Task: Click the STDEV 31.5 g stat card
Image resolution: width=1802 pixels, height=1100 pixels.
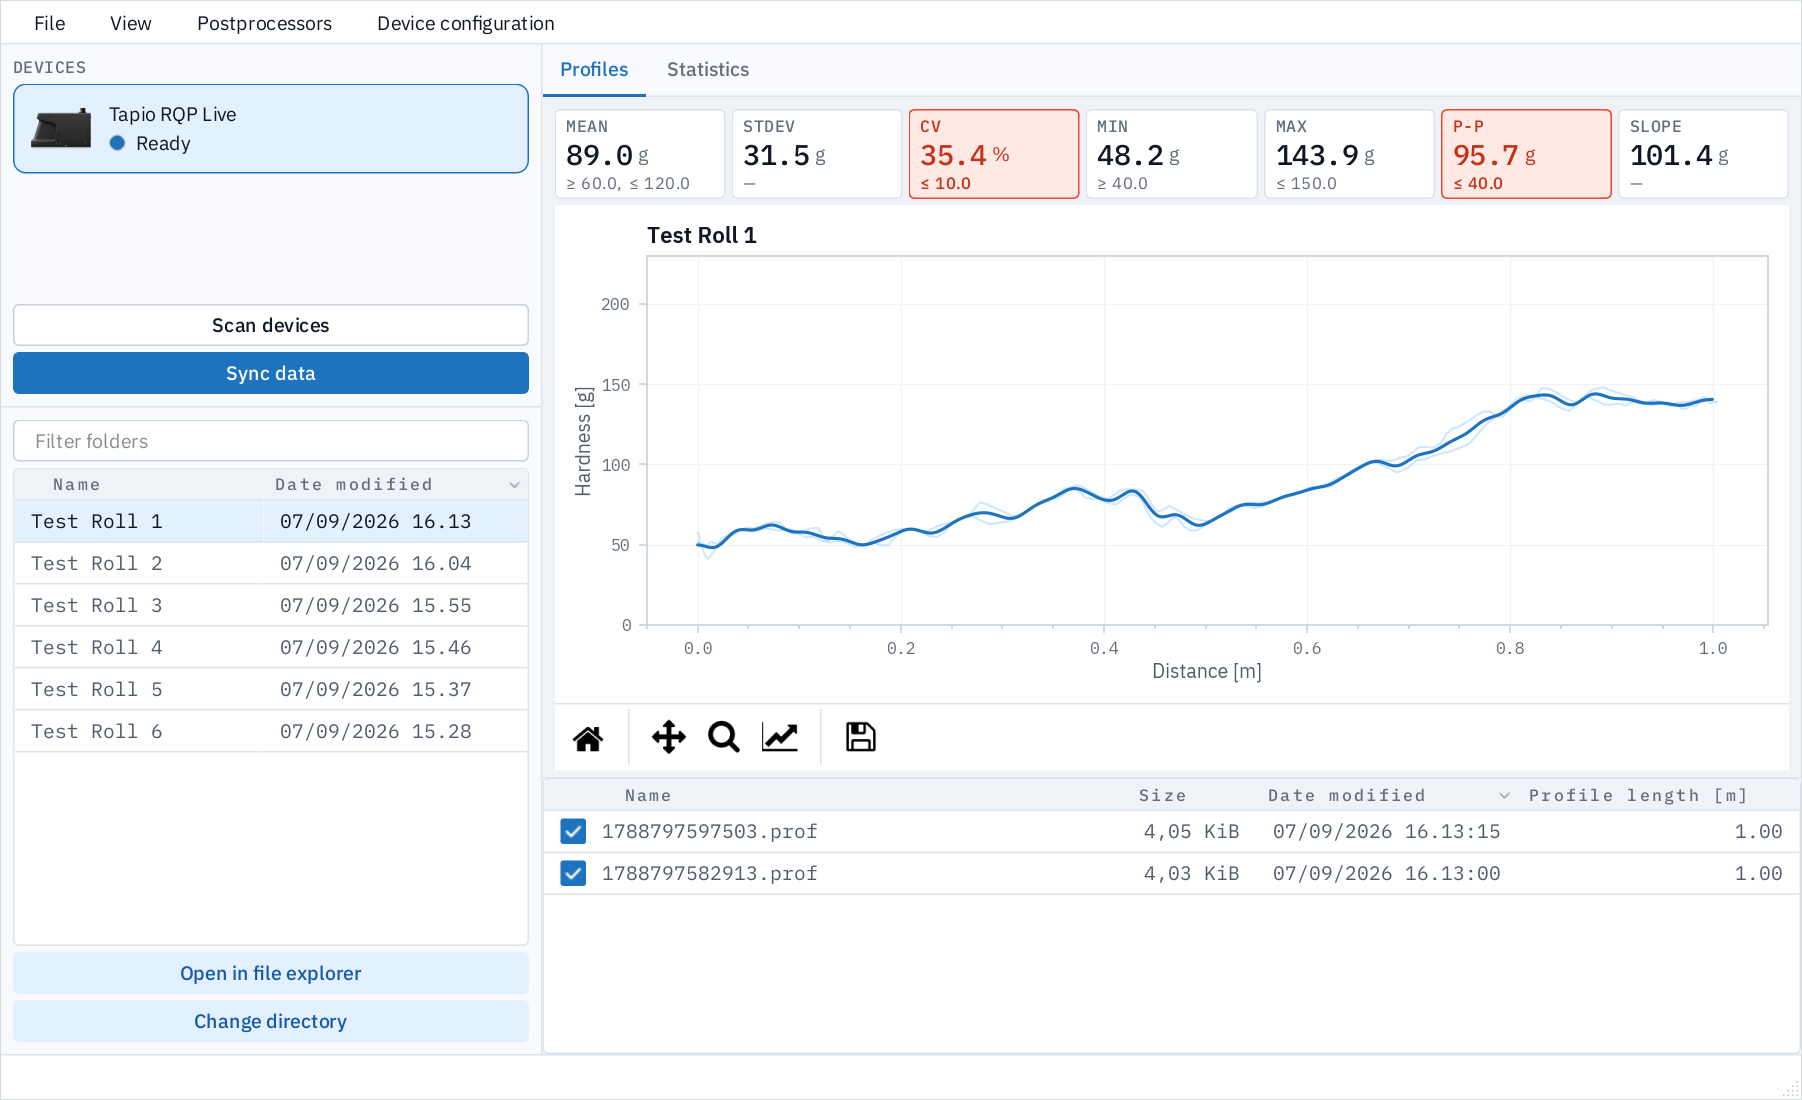Action: pos(817,154)
